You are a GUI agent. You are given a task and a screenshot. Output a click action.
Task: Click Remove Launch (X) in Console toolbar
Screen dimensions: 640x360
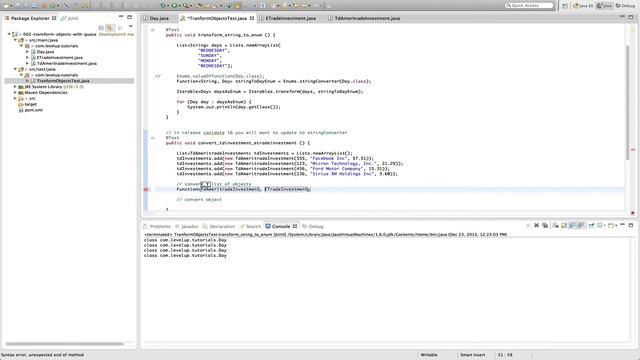(536, 225)
